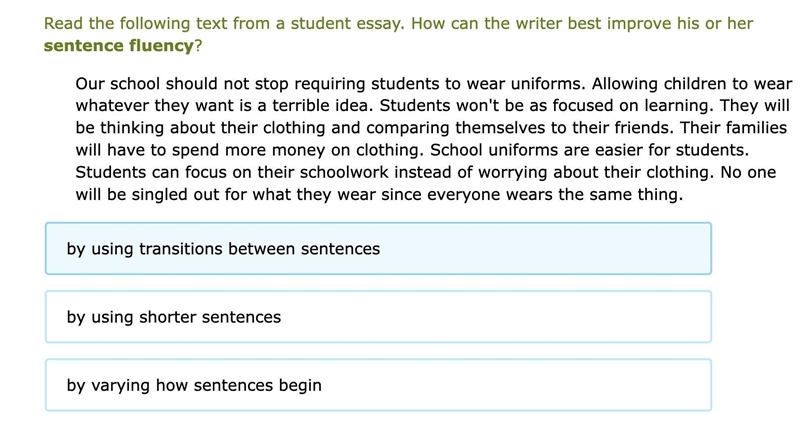Screen dimensions: 800x442
Task: Click sentence 'School uniforms are easier for students'
Action: point(589,150)
